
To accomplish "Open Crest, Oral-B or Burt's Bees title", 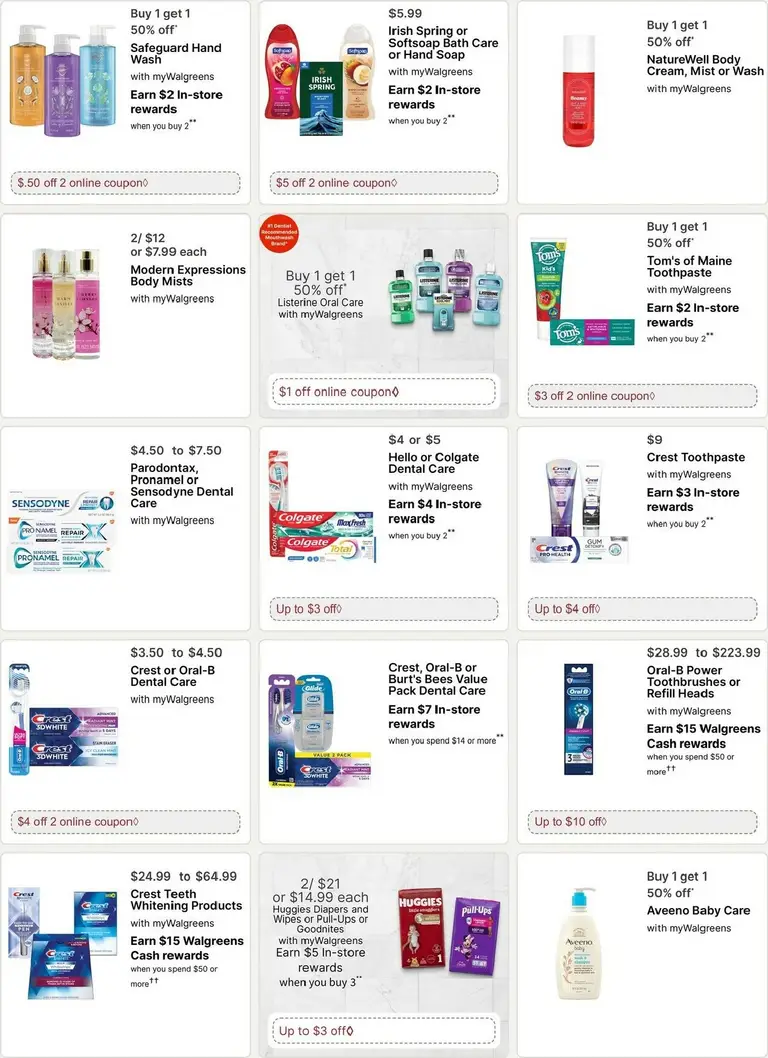I will (x=437, y=679).
